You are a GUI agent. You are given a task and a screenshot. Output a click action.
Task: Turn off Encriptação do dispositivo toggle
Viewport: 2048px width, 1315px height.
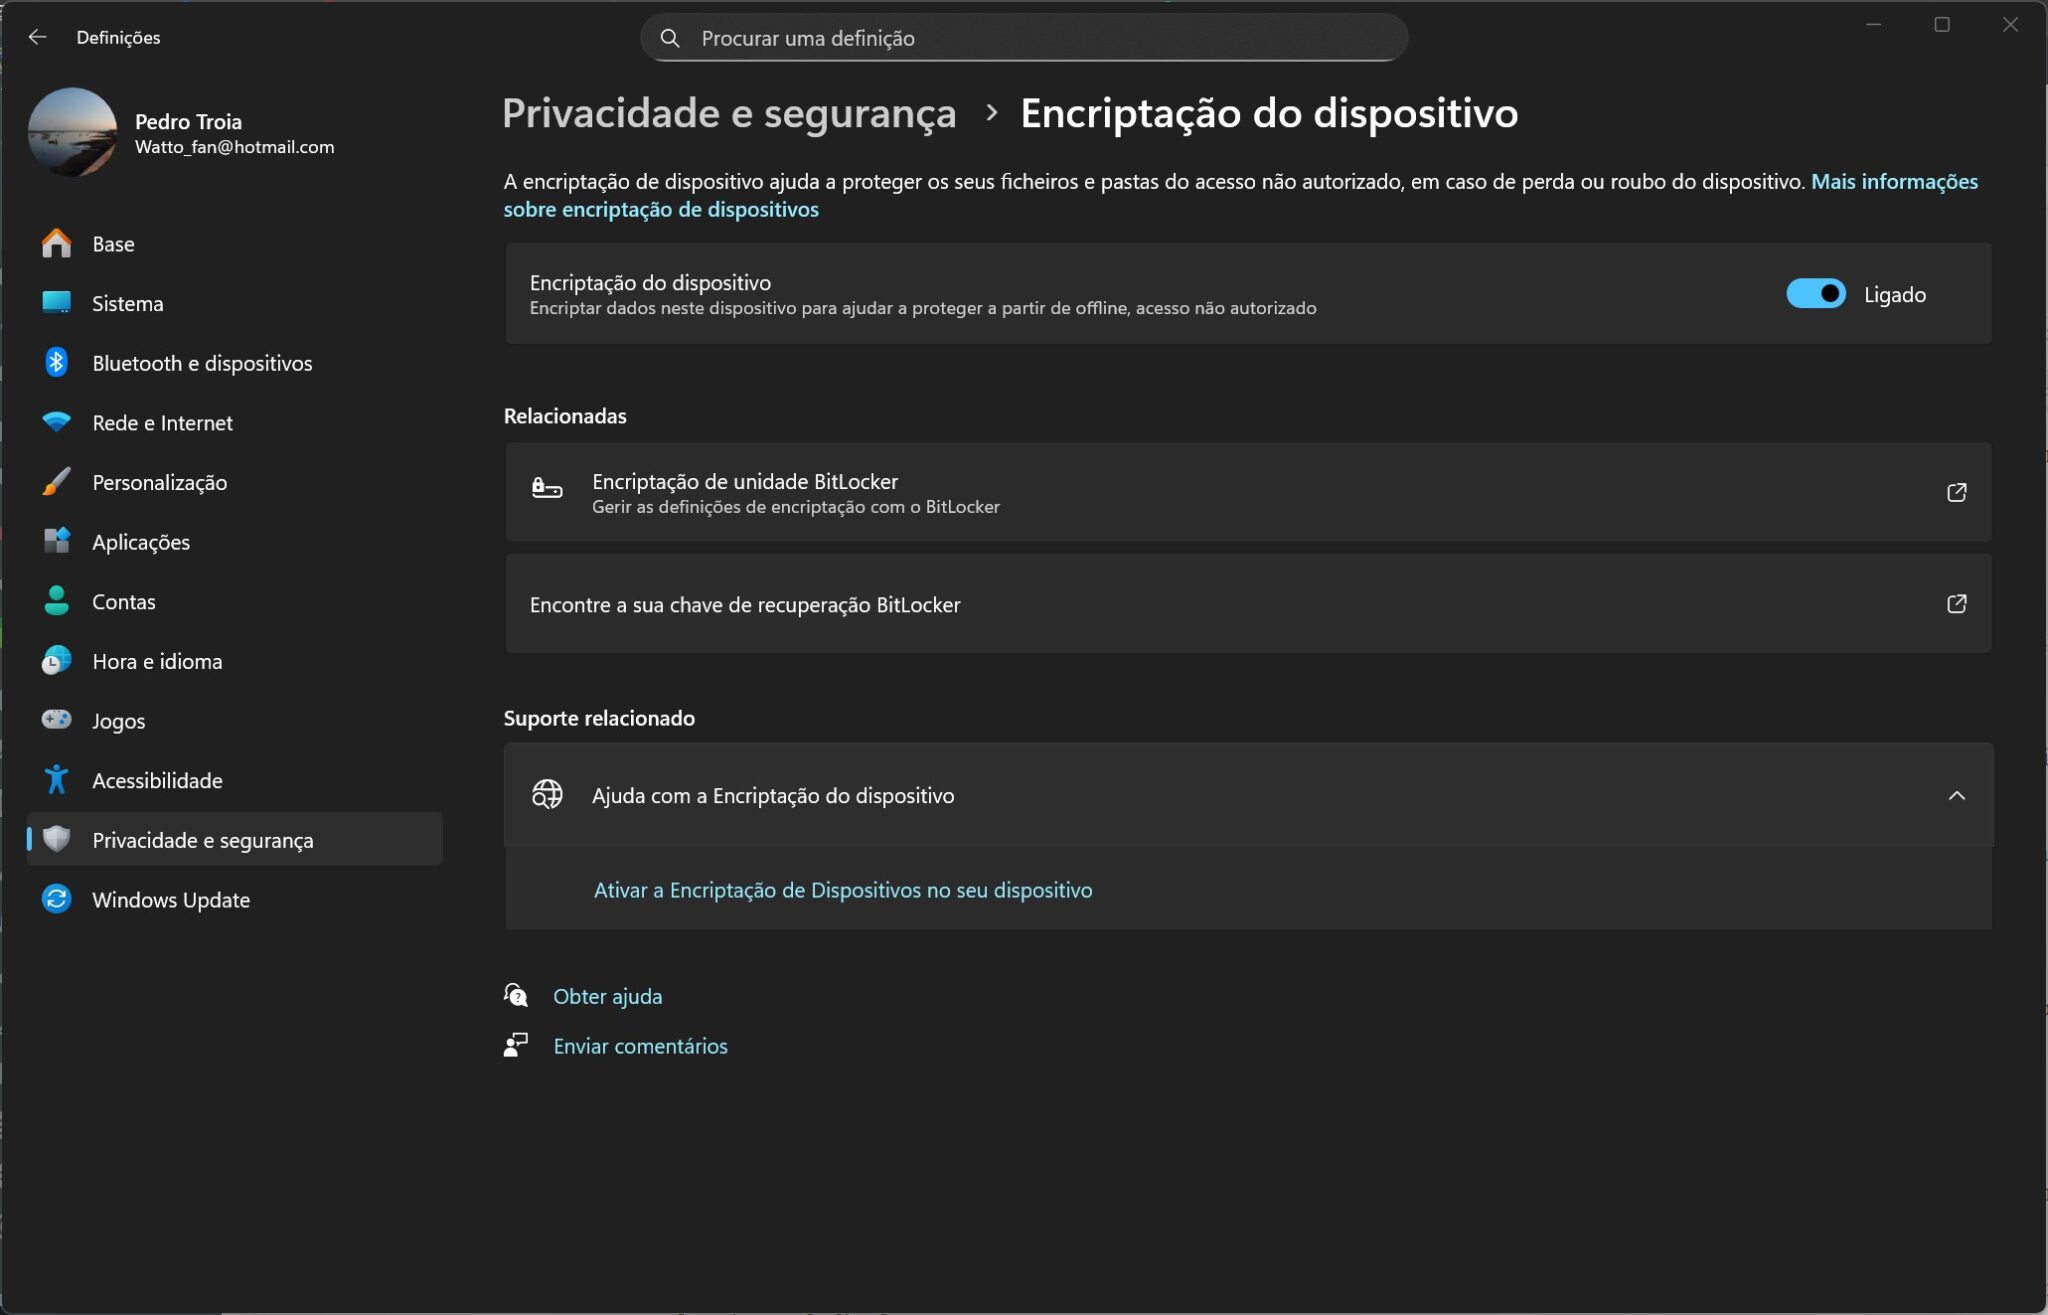tap(1815, 294)
